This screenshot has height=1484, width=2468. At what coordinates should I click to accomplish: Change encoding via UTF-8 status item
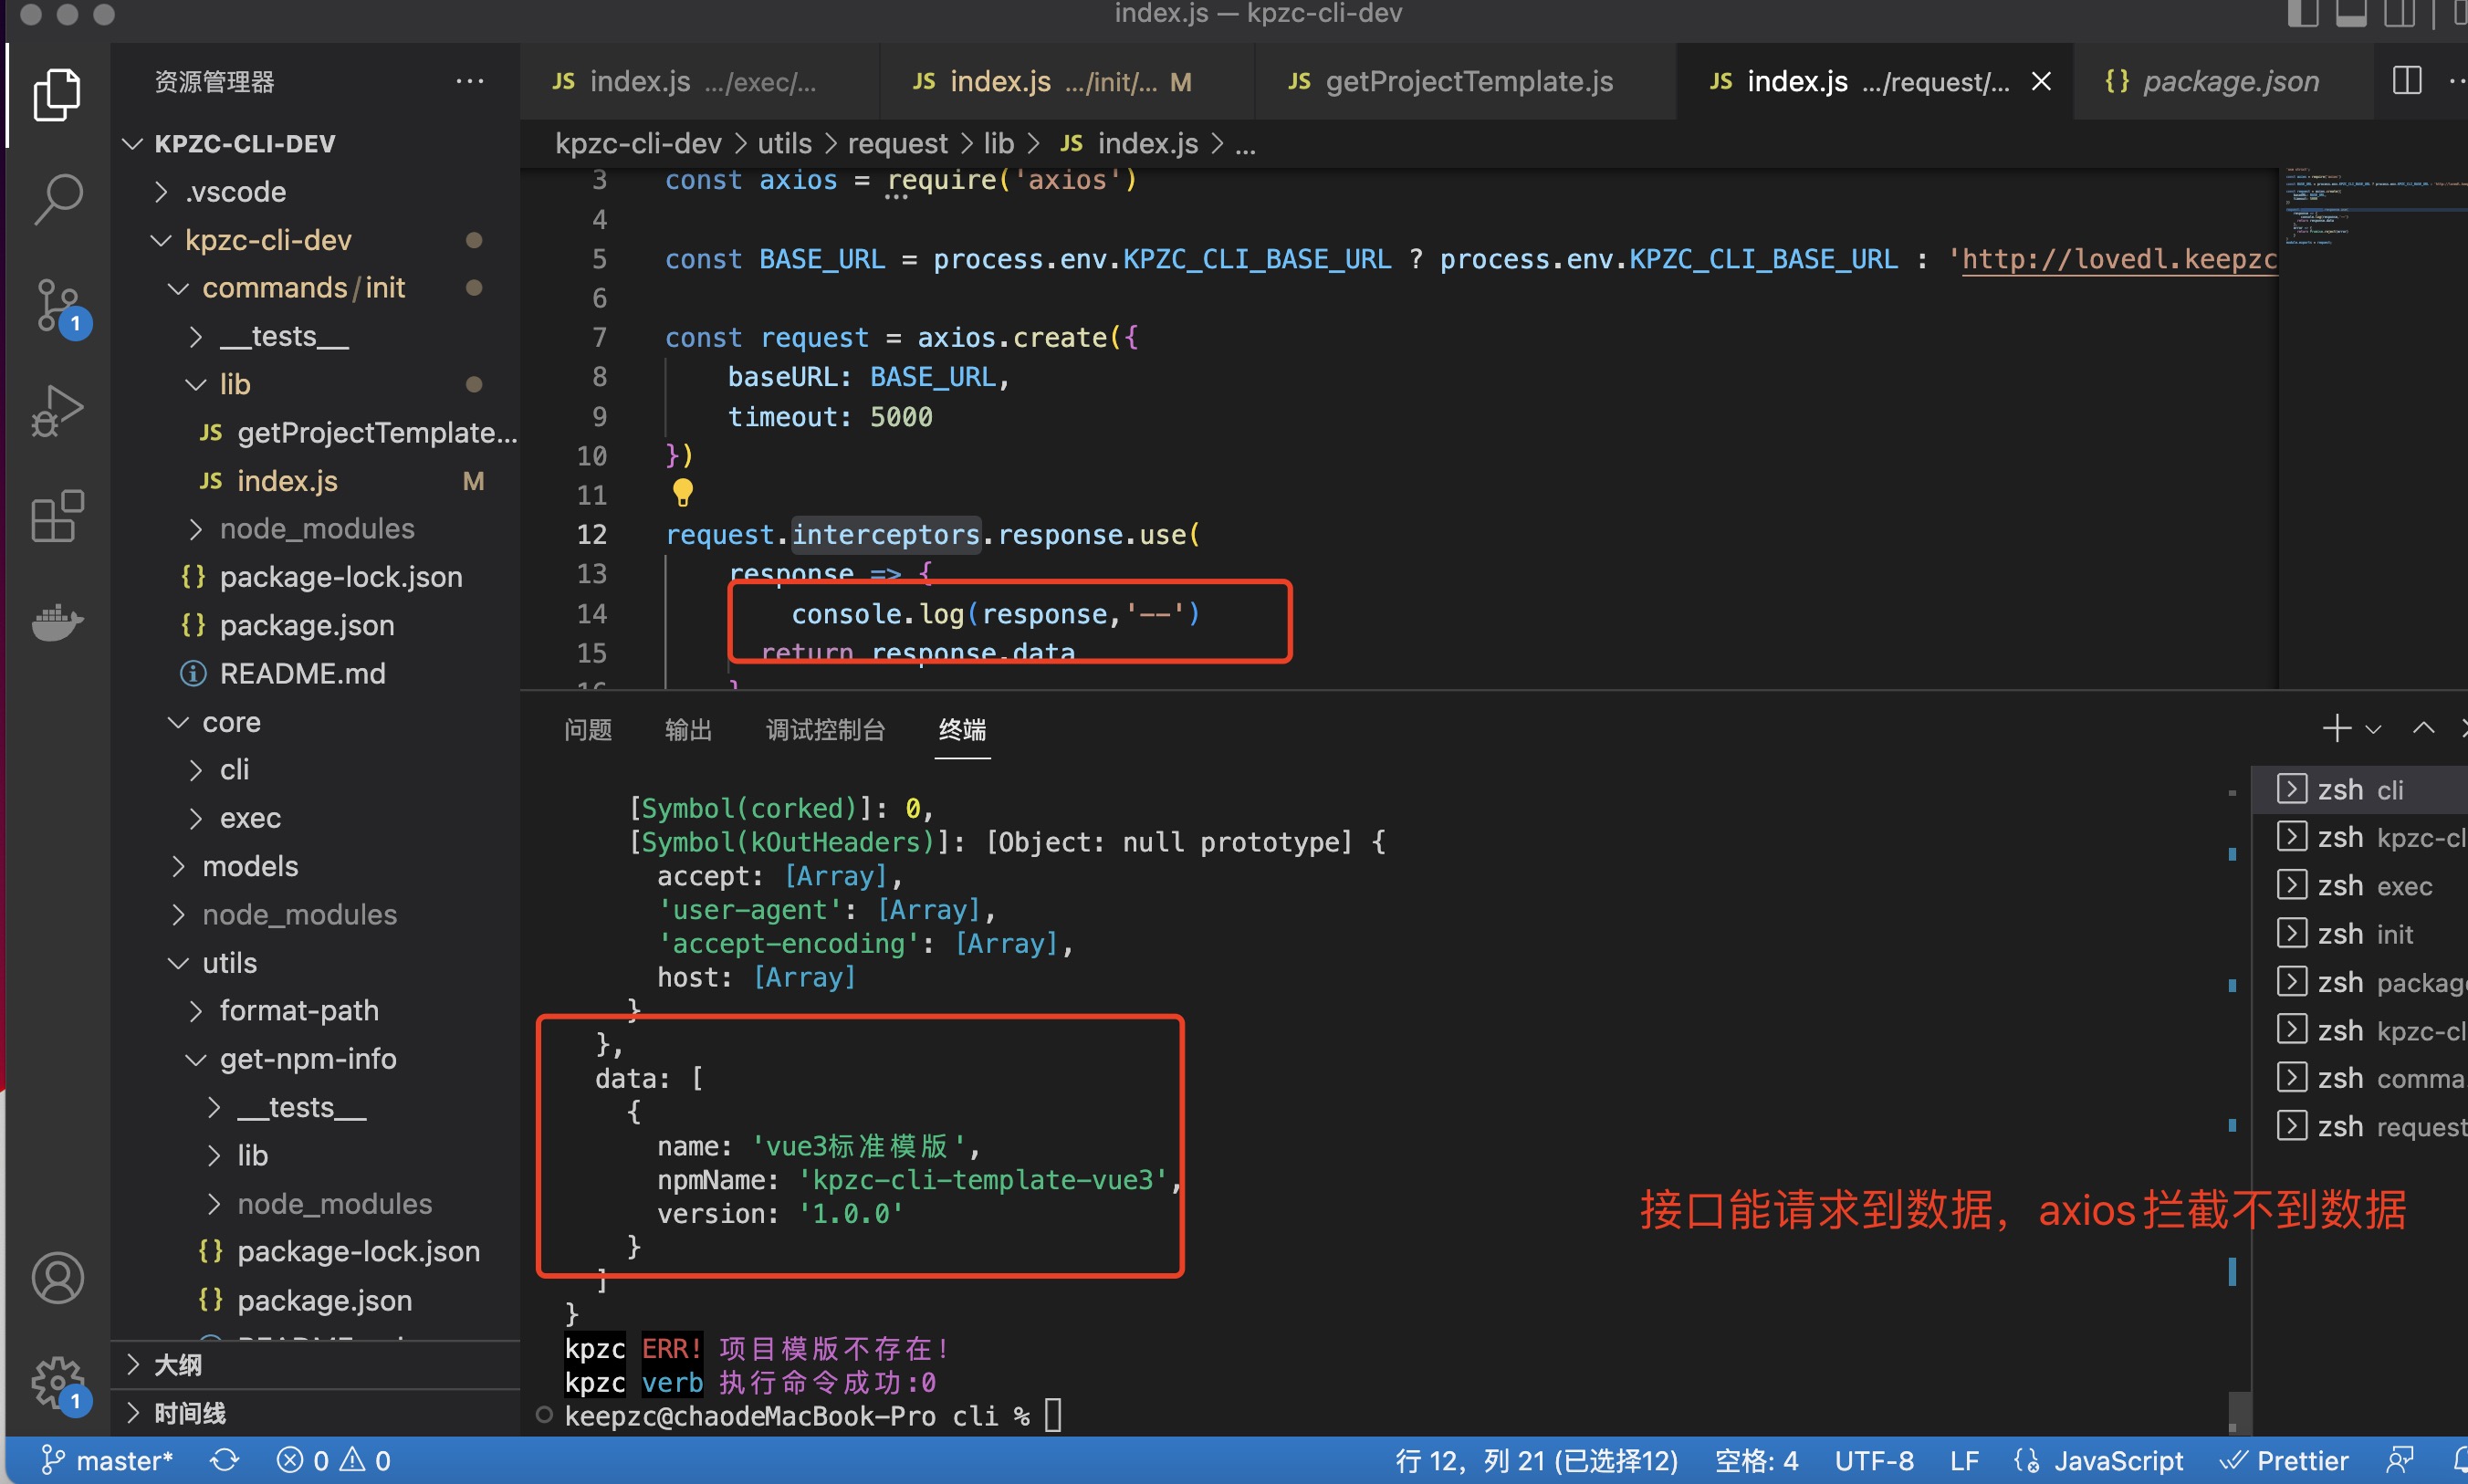click(1873, 1461)
